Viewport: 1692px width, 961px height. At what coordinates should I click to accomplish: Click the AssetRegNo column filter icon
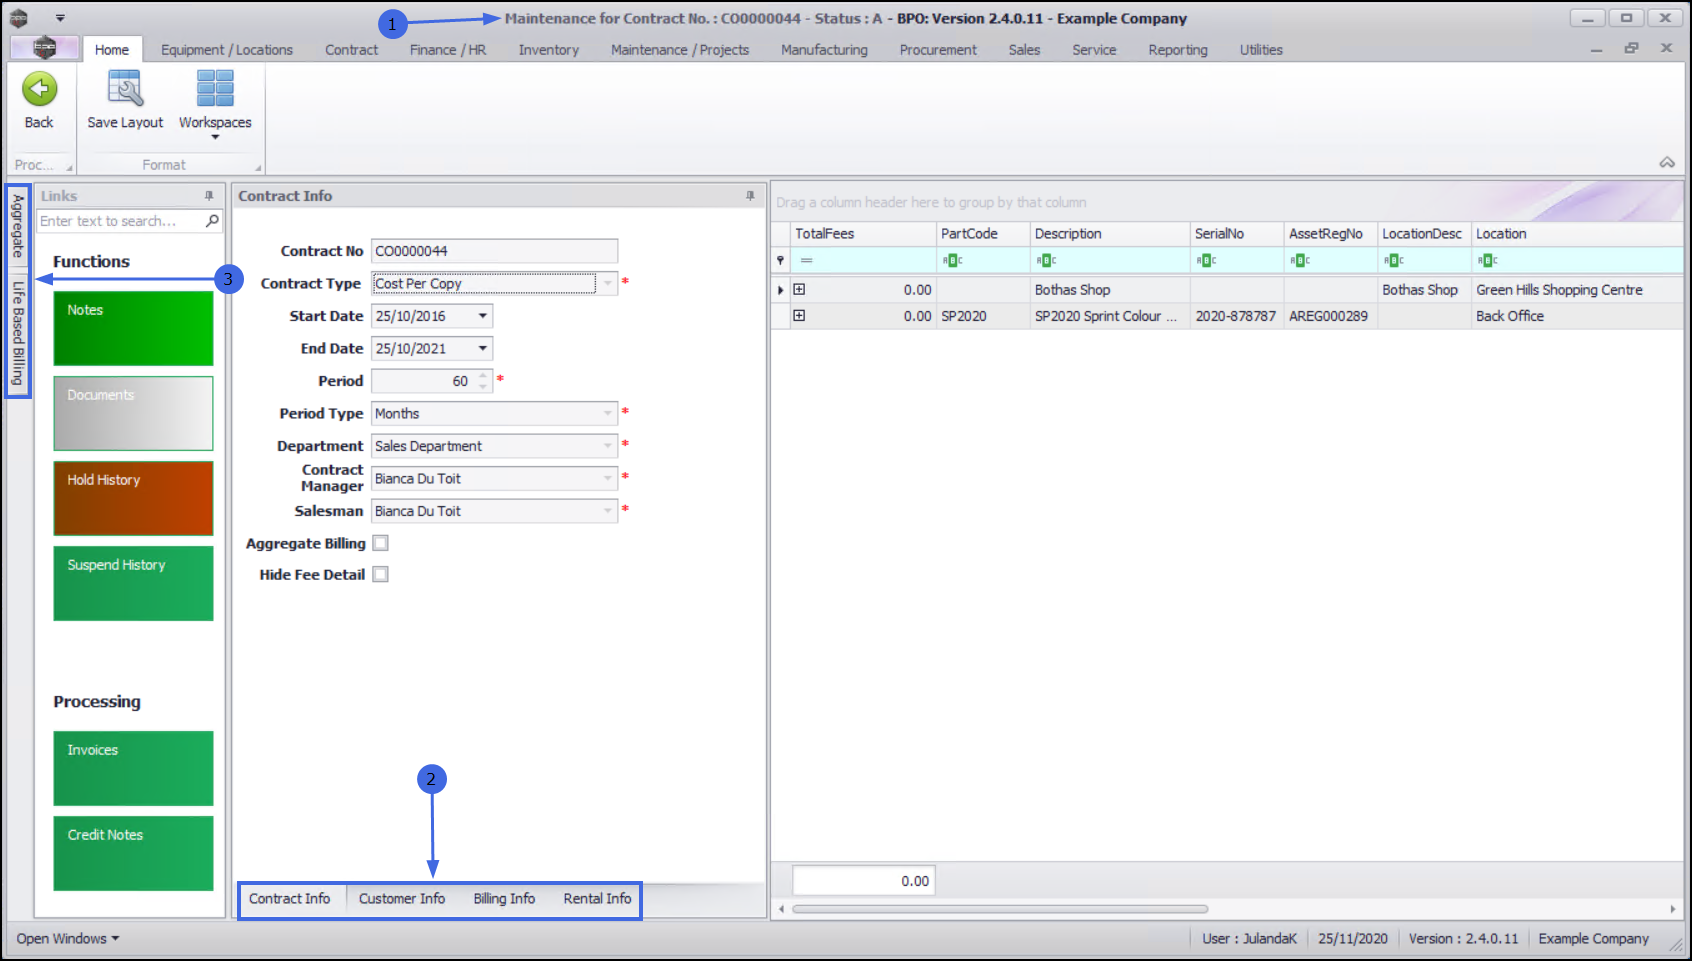click(x=1300, y=261)
